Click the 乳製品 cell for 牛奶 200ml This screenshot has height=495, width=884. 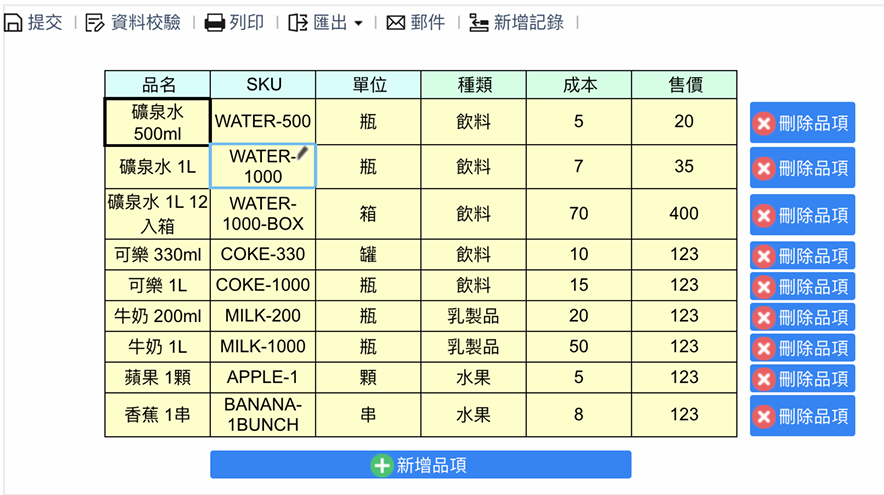click(473, 317)
